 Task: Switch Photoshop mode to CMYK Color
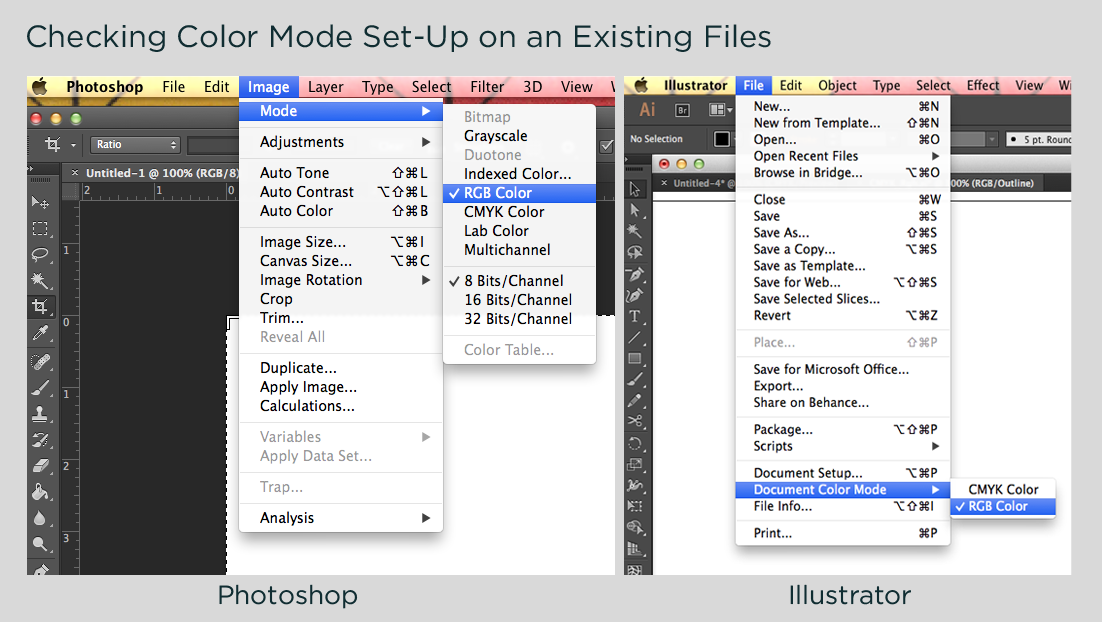[x=519, y=212]
